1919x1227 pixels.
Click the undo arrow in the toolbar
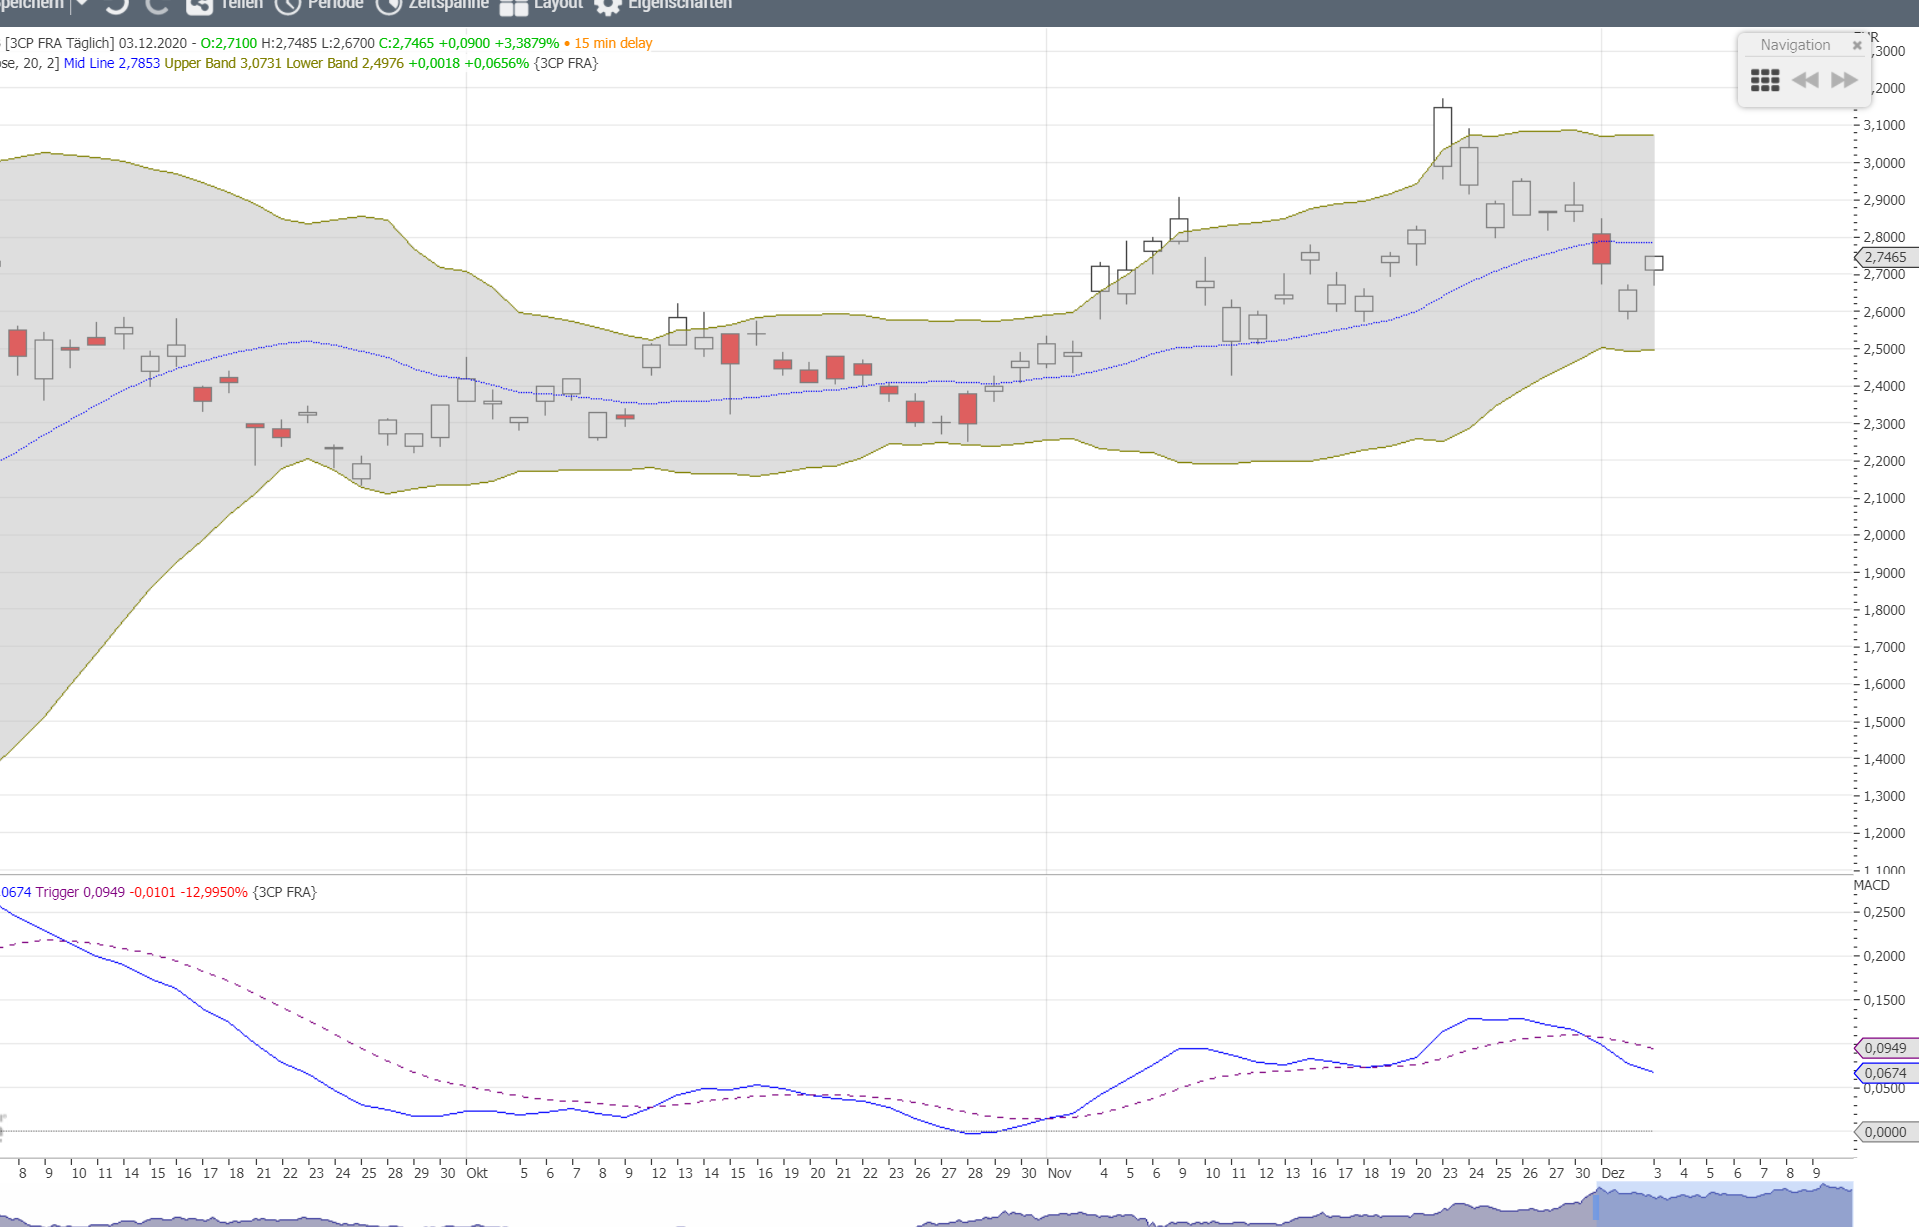tap(117, 6)
